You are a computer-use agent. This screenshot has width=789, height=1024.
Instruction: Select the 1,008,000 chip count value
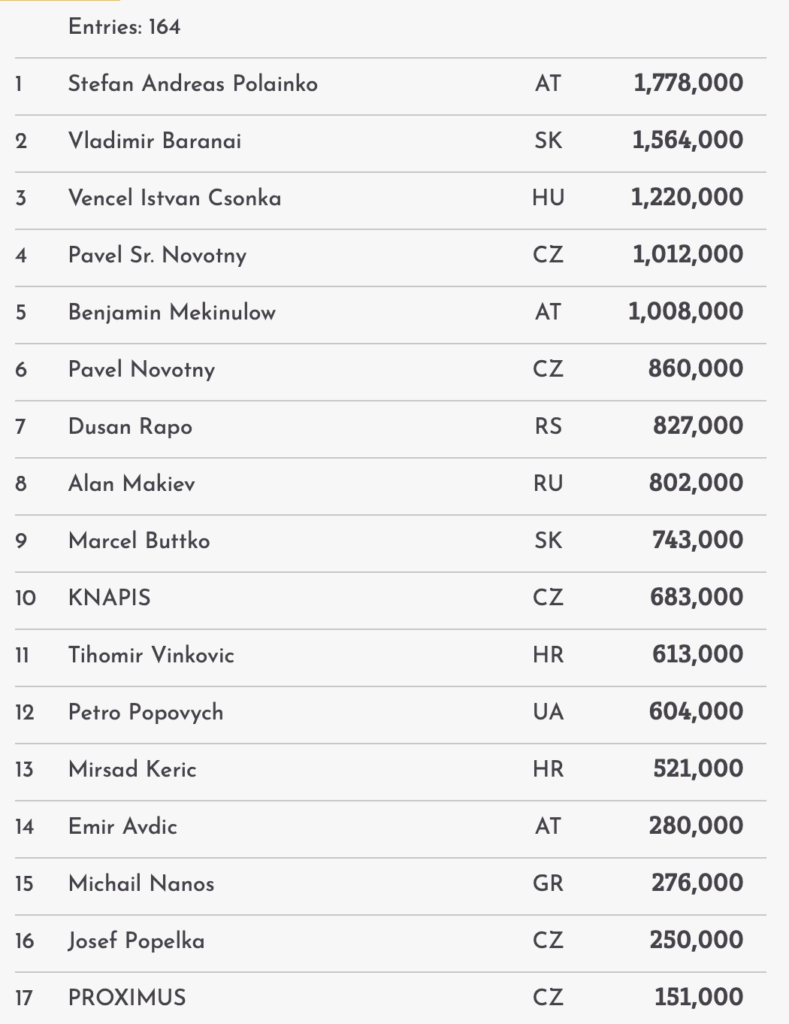pyautogui.click(x=685, y=312)
